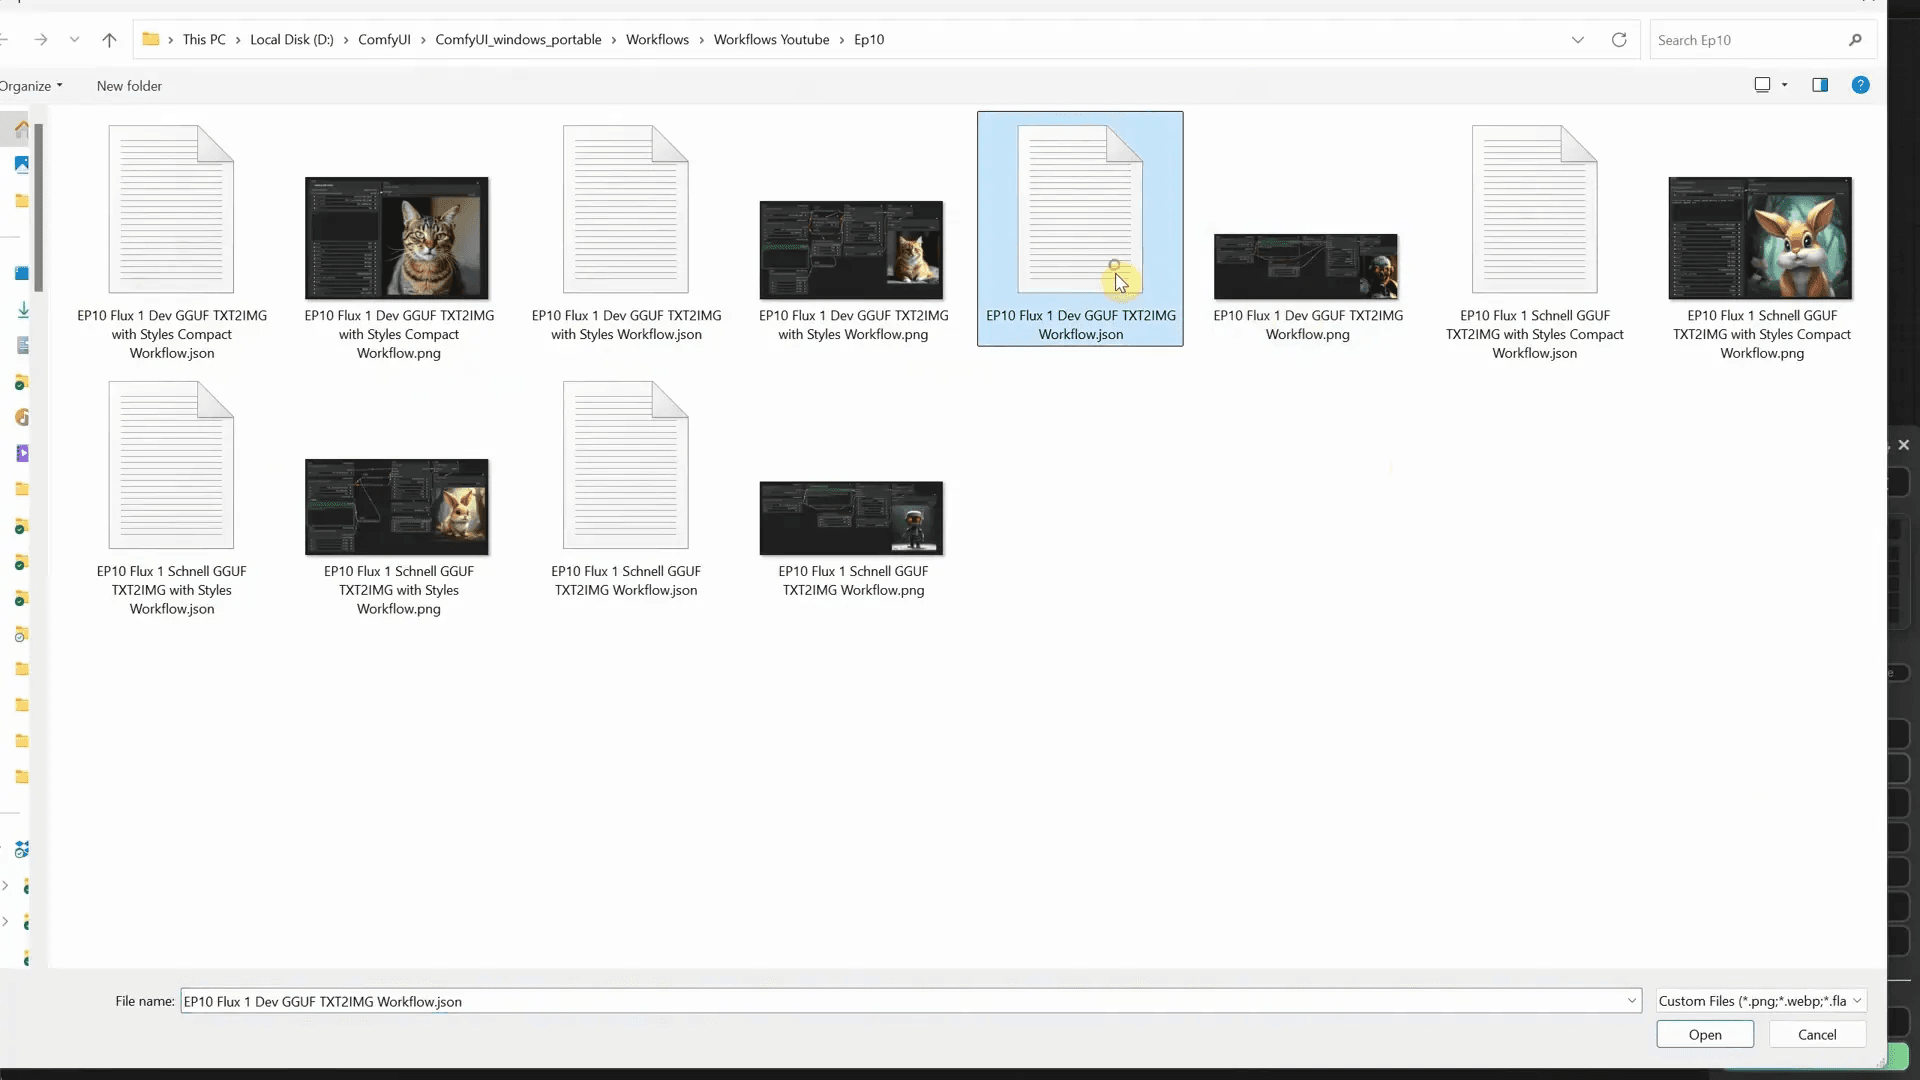Click the search magnifier icon
The width and height of the screenshot is (1920, 1080).
[1855, 40]
